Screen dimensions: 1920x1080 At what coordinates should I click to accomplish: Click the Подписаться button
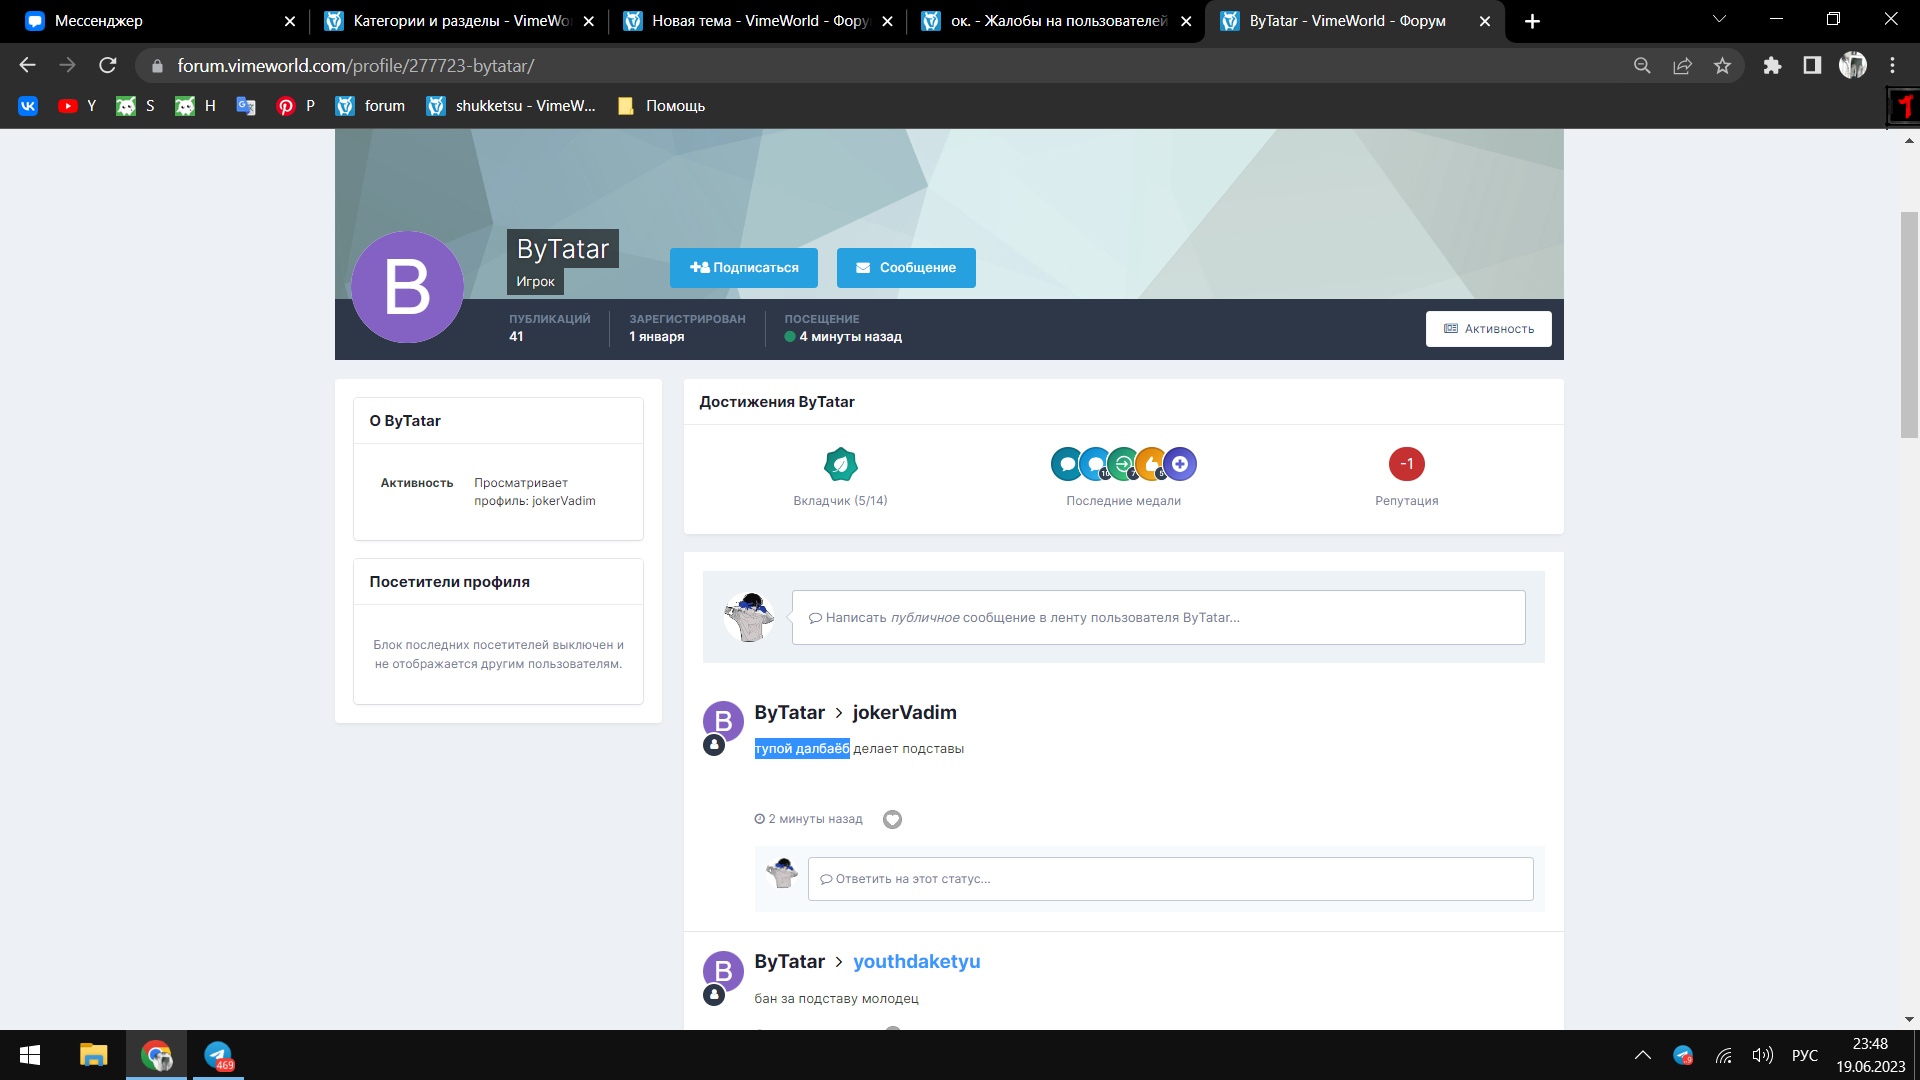pos(743,268)
